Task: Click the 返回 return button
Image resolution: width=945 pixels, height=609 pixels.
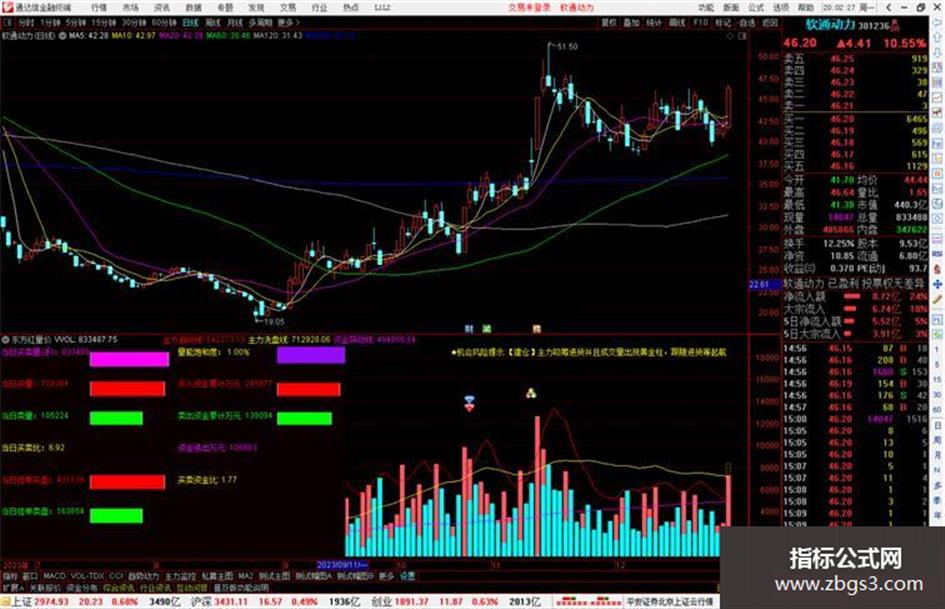Action: pyautogui.click(x=770, y=23)
